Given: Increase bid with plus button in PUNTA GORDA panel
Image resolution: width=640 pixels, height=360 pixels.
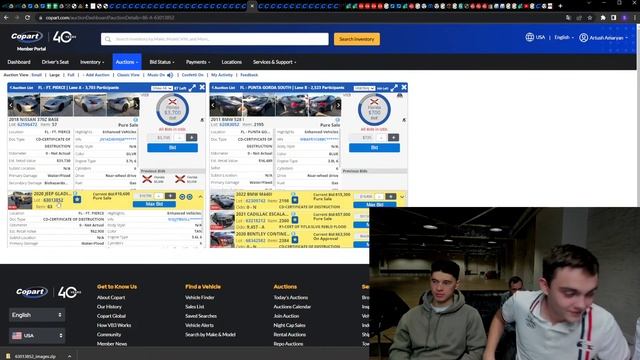Looking at the screenshot, I should point(393,138).
